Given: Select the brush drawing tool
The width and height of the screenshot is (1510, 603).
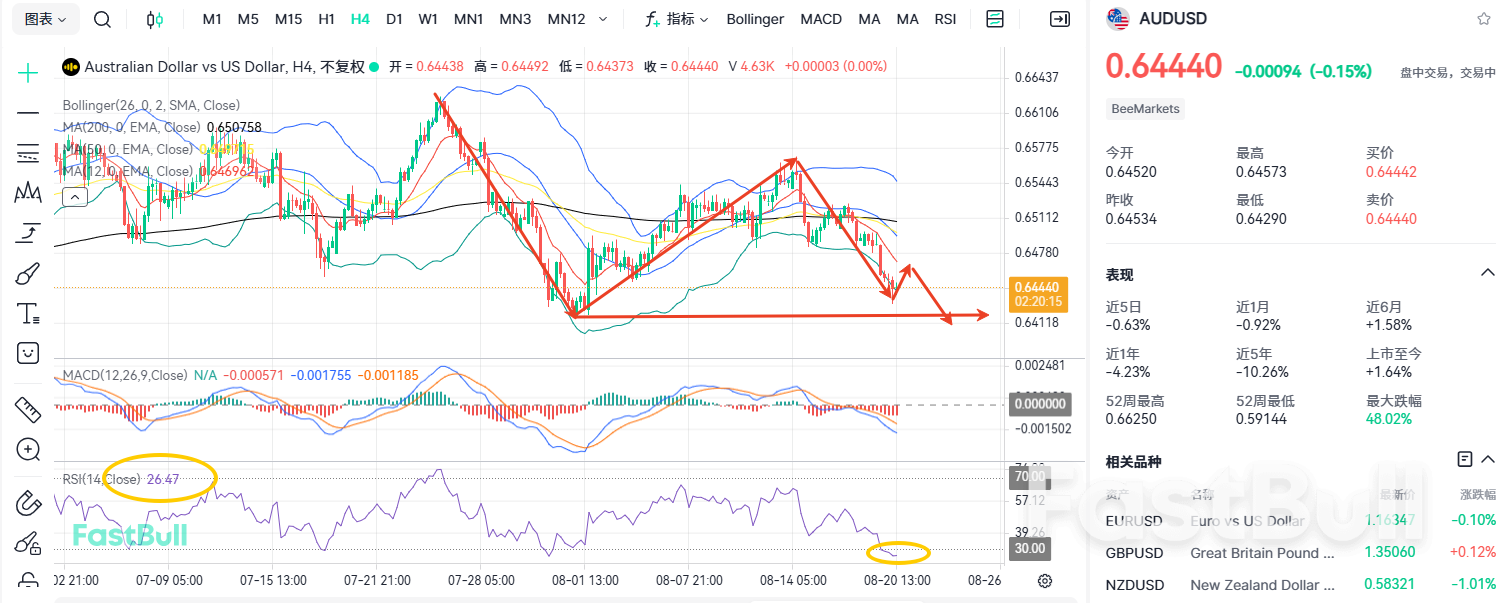Looking at the screenshot, I should click(27, 272).
